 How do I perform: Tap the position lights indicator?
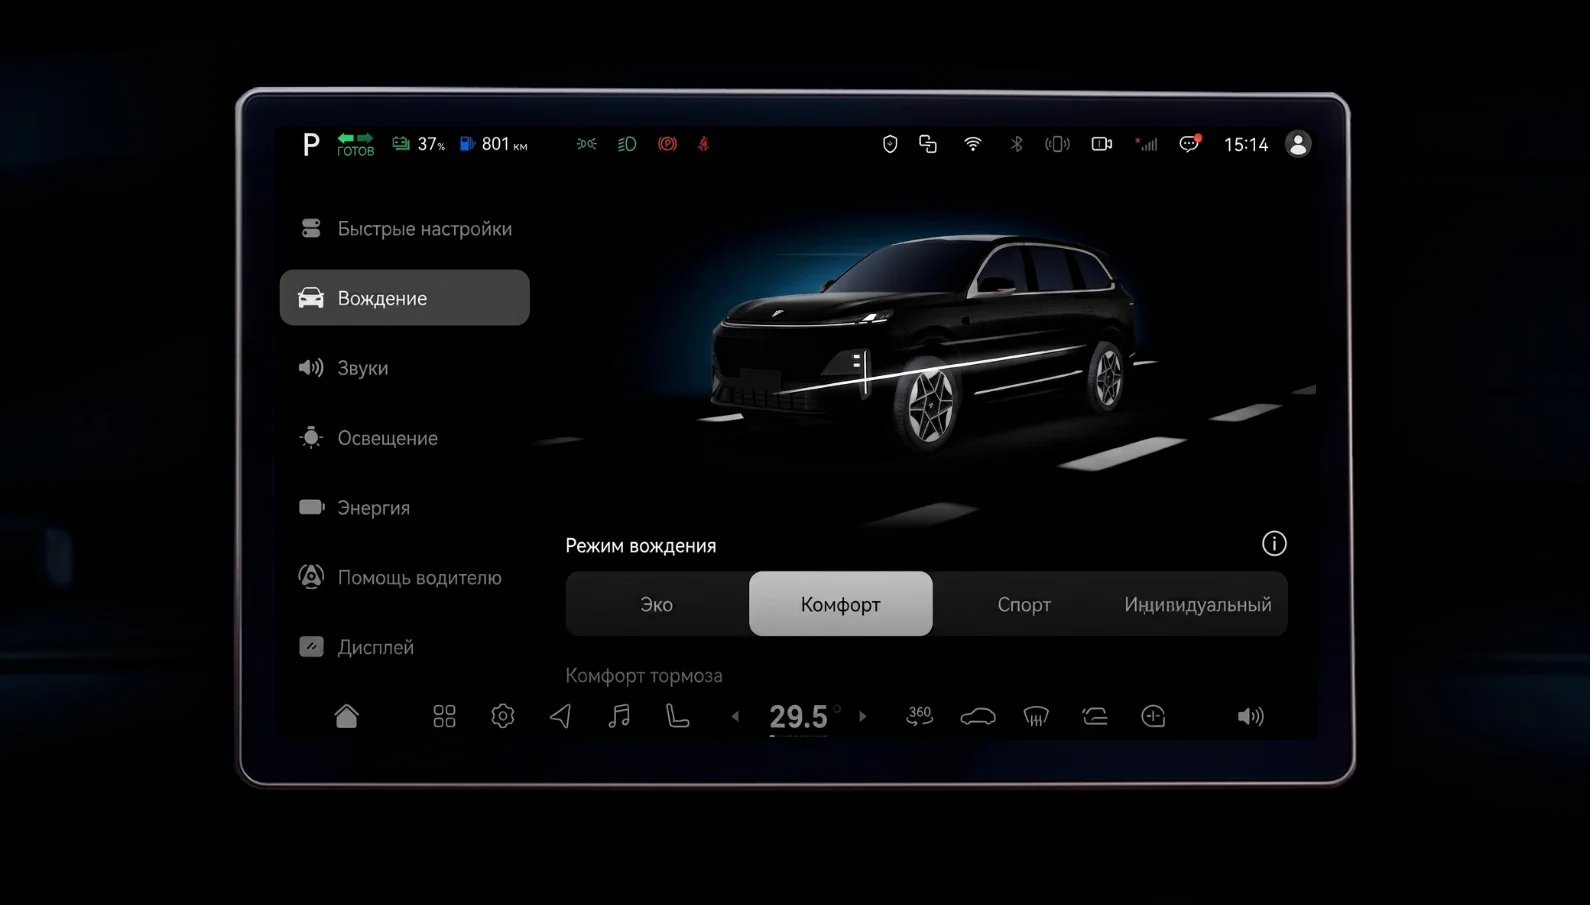(x=587, y=144)
